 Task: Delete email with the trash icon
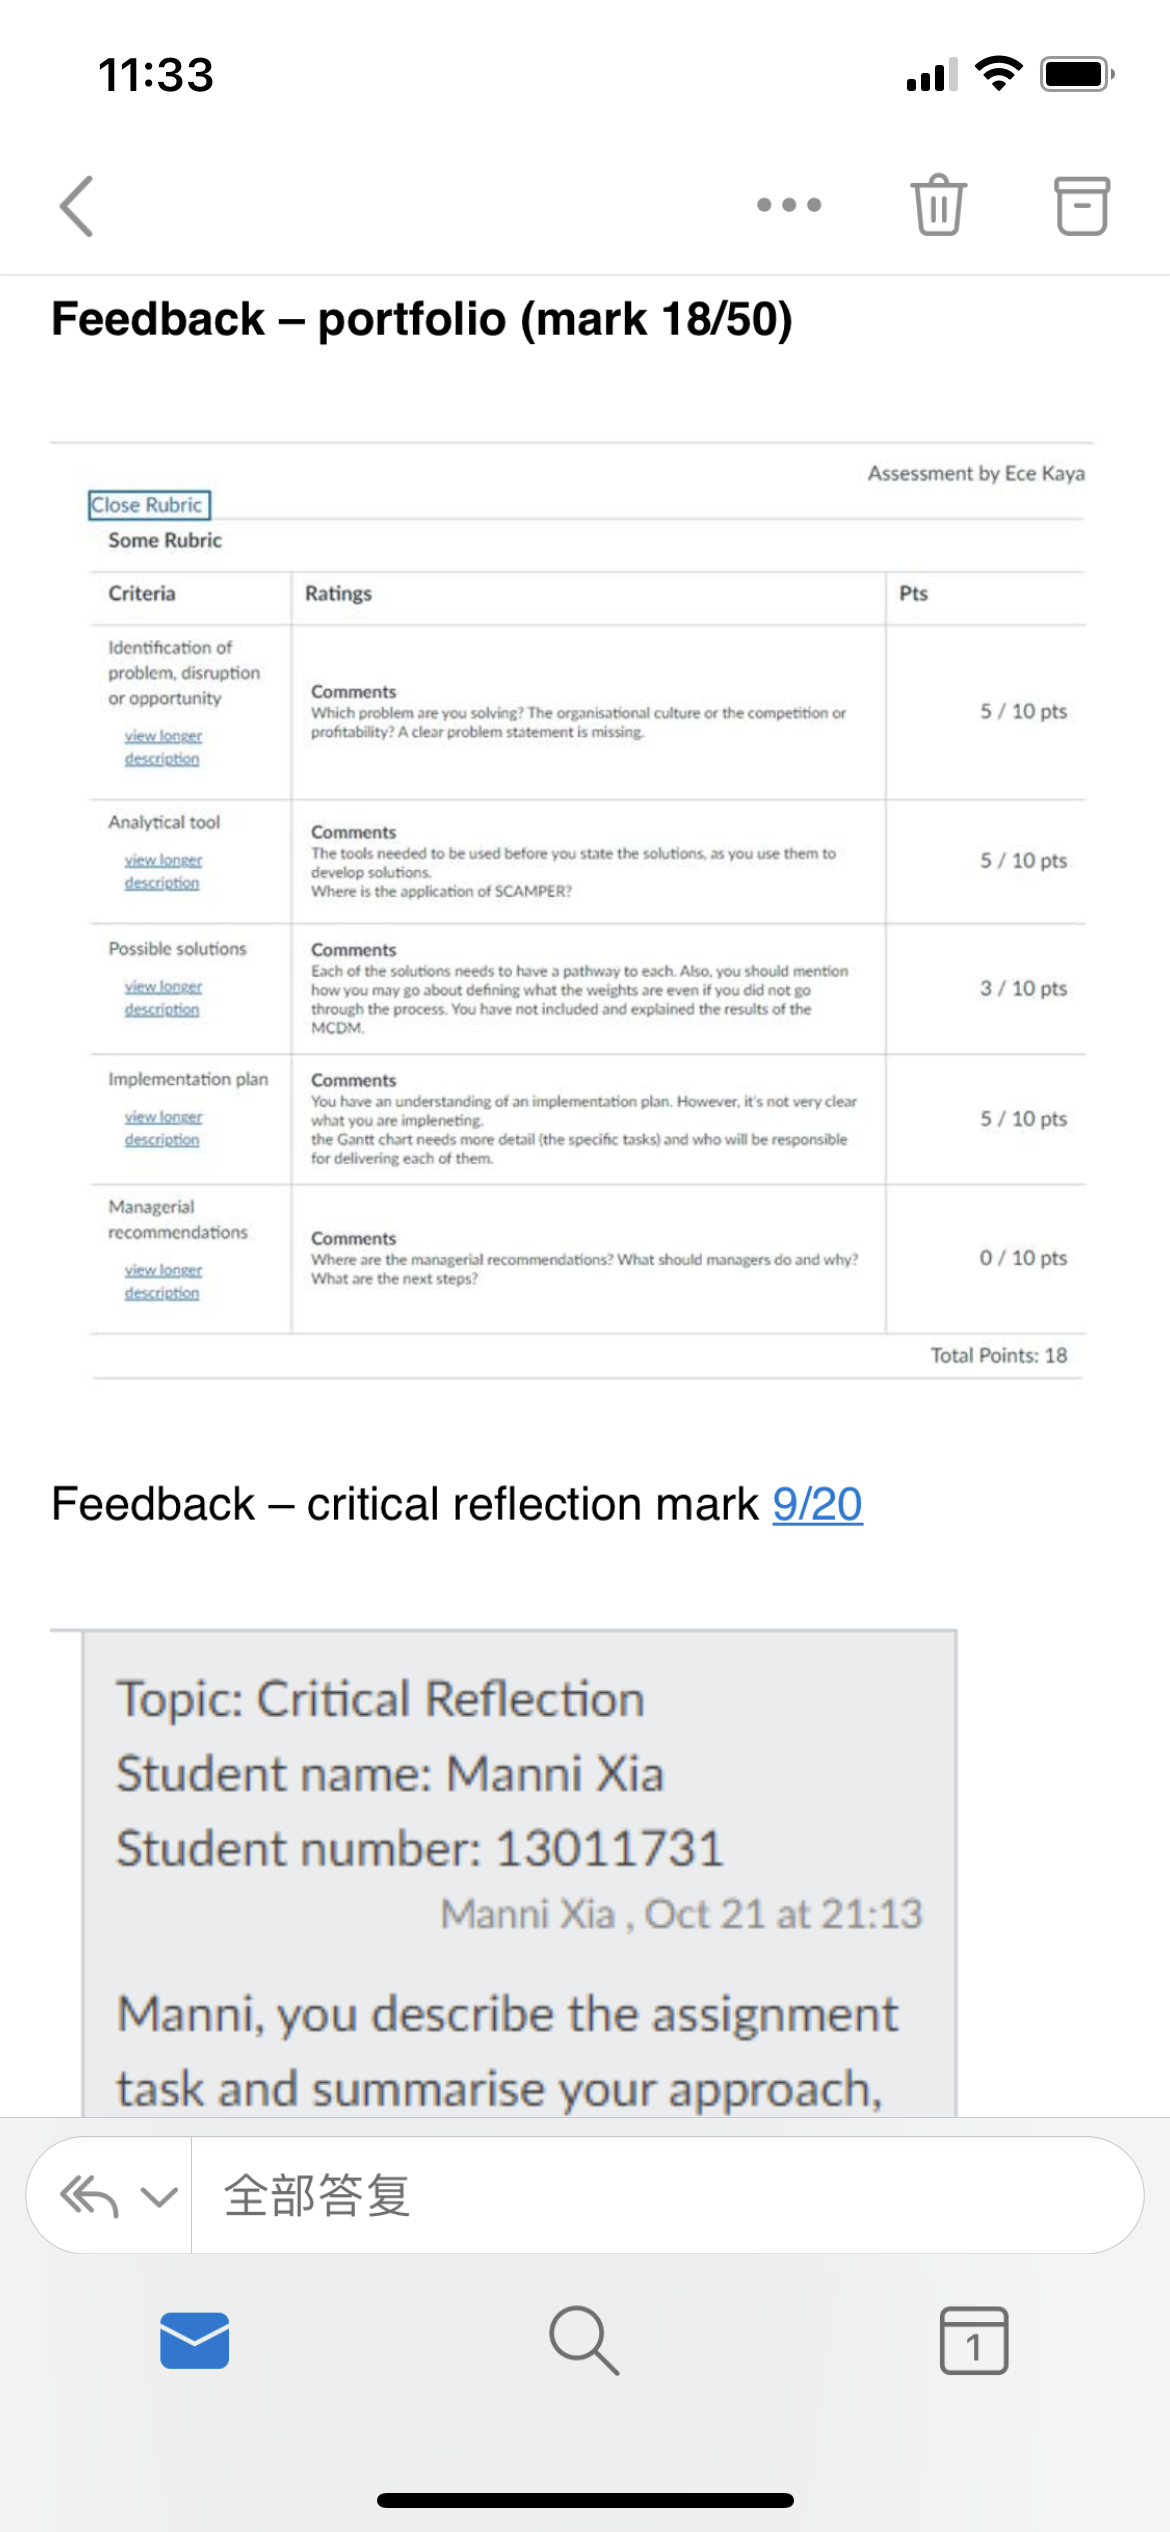[x=938, y=205]
